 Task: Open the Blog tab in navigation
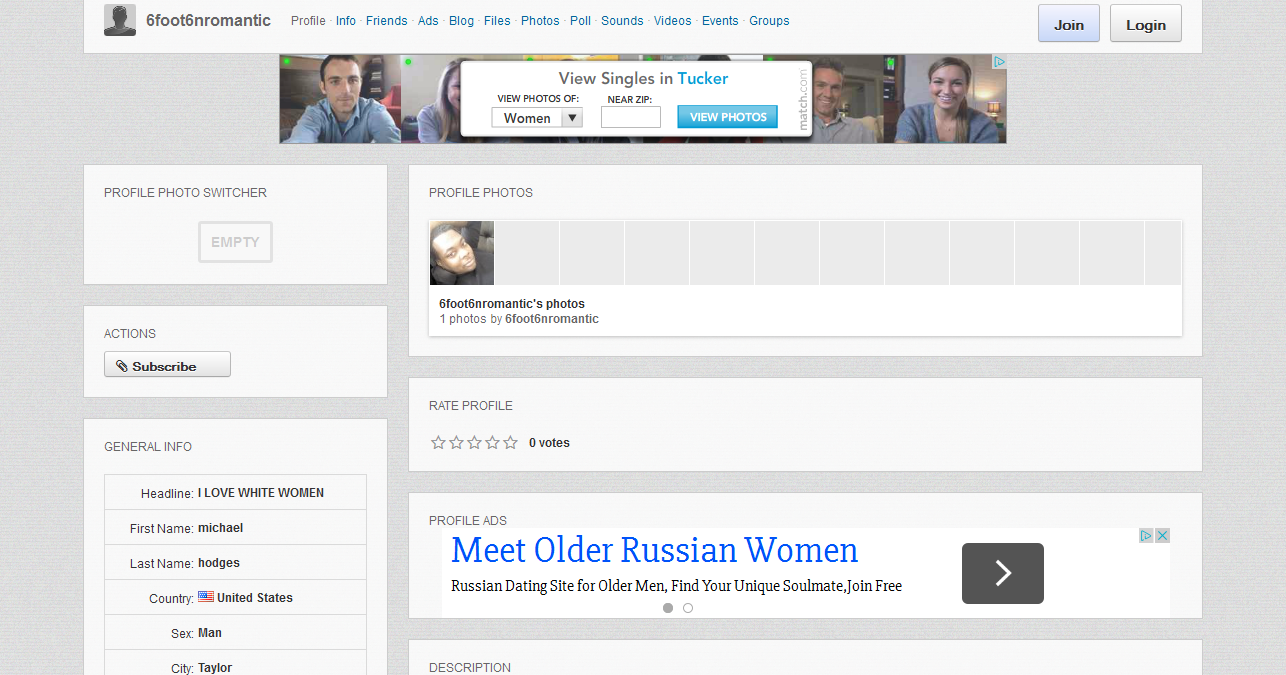coord(461,21)
